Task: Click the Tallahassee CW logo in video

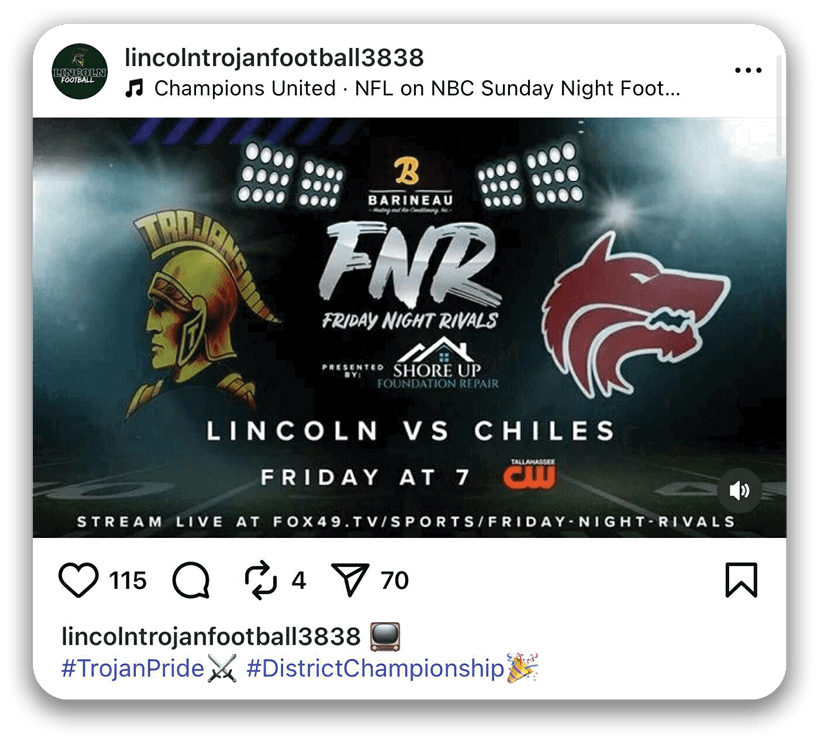Action: (x=531, y=474)
